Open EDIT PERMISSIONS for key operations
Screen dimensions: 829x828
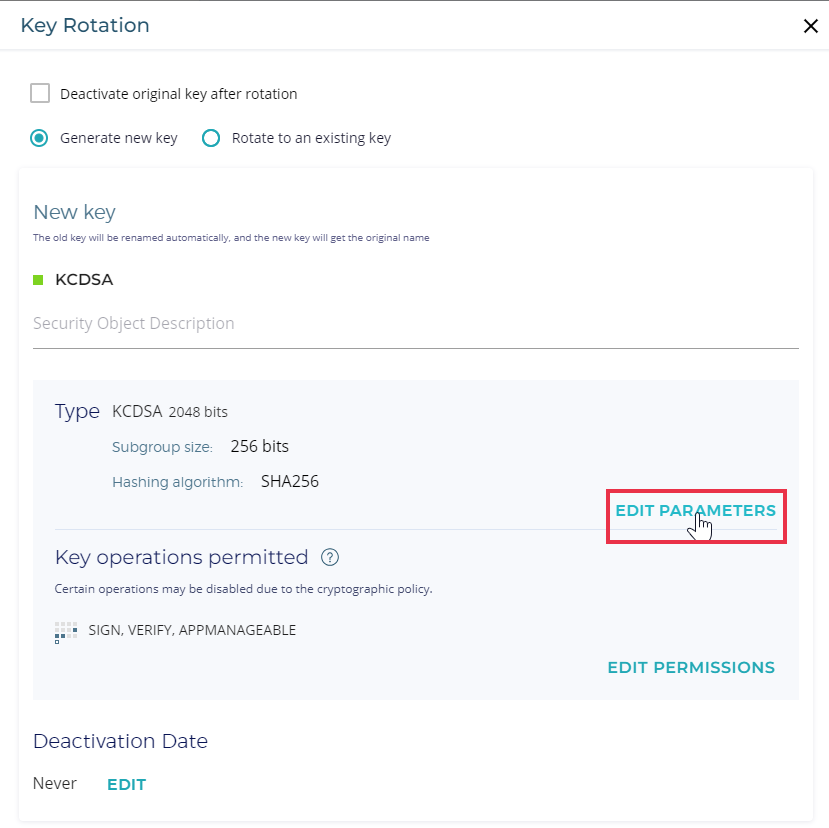[691, 667]
